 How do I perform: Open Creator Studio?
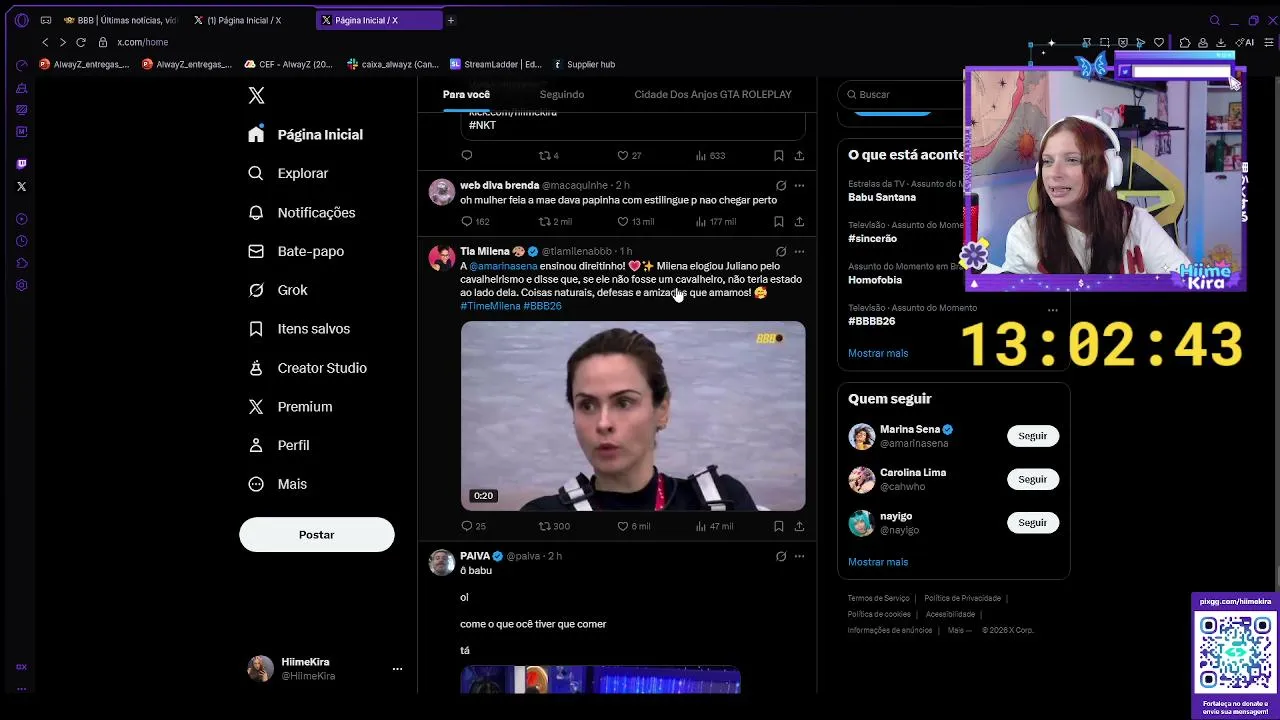pos(307,368)
